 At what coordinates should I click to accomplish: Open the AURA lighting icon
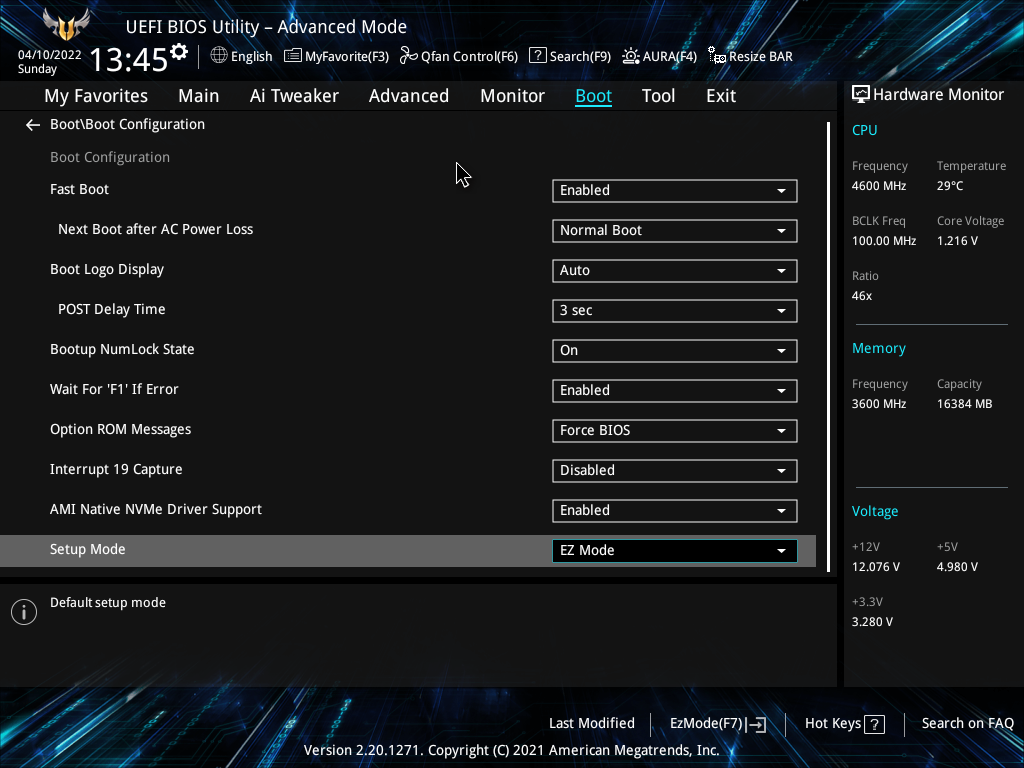point(630,56)
